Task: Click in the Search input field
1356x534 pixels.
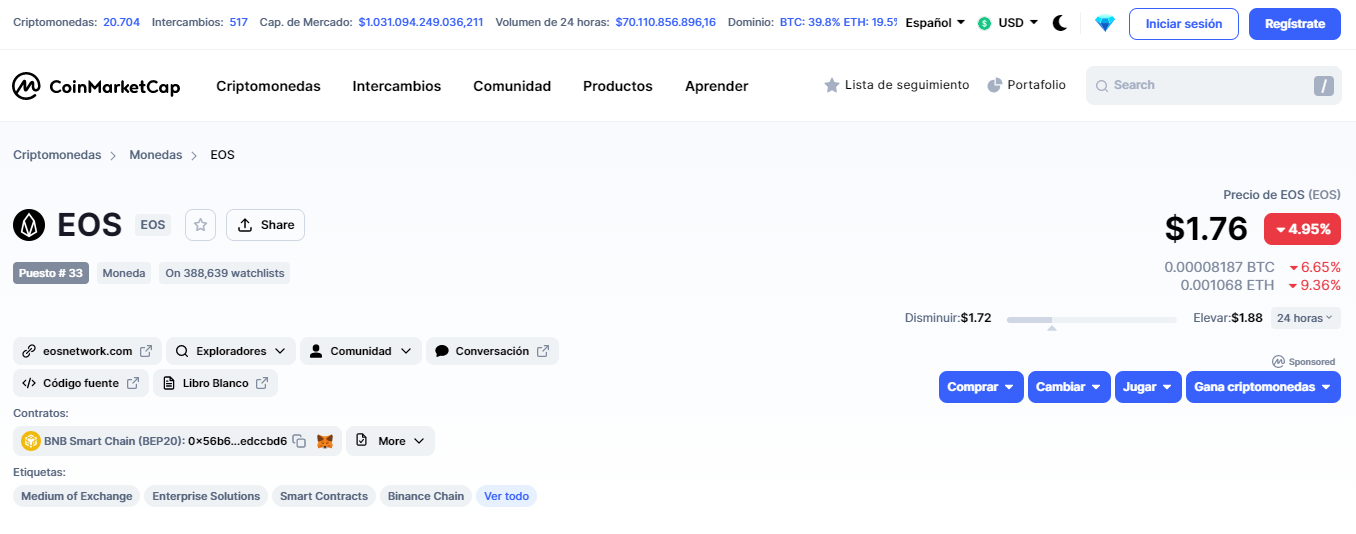Action: pos(1213,86)
